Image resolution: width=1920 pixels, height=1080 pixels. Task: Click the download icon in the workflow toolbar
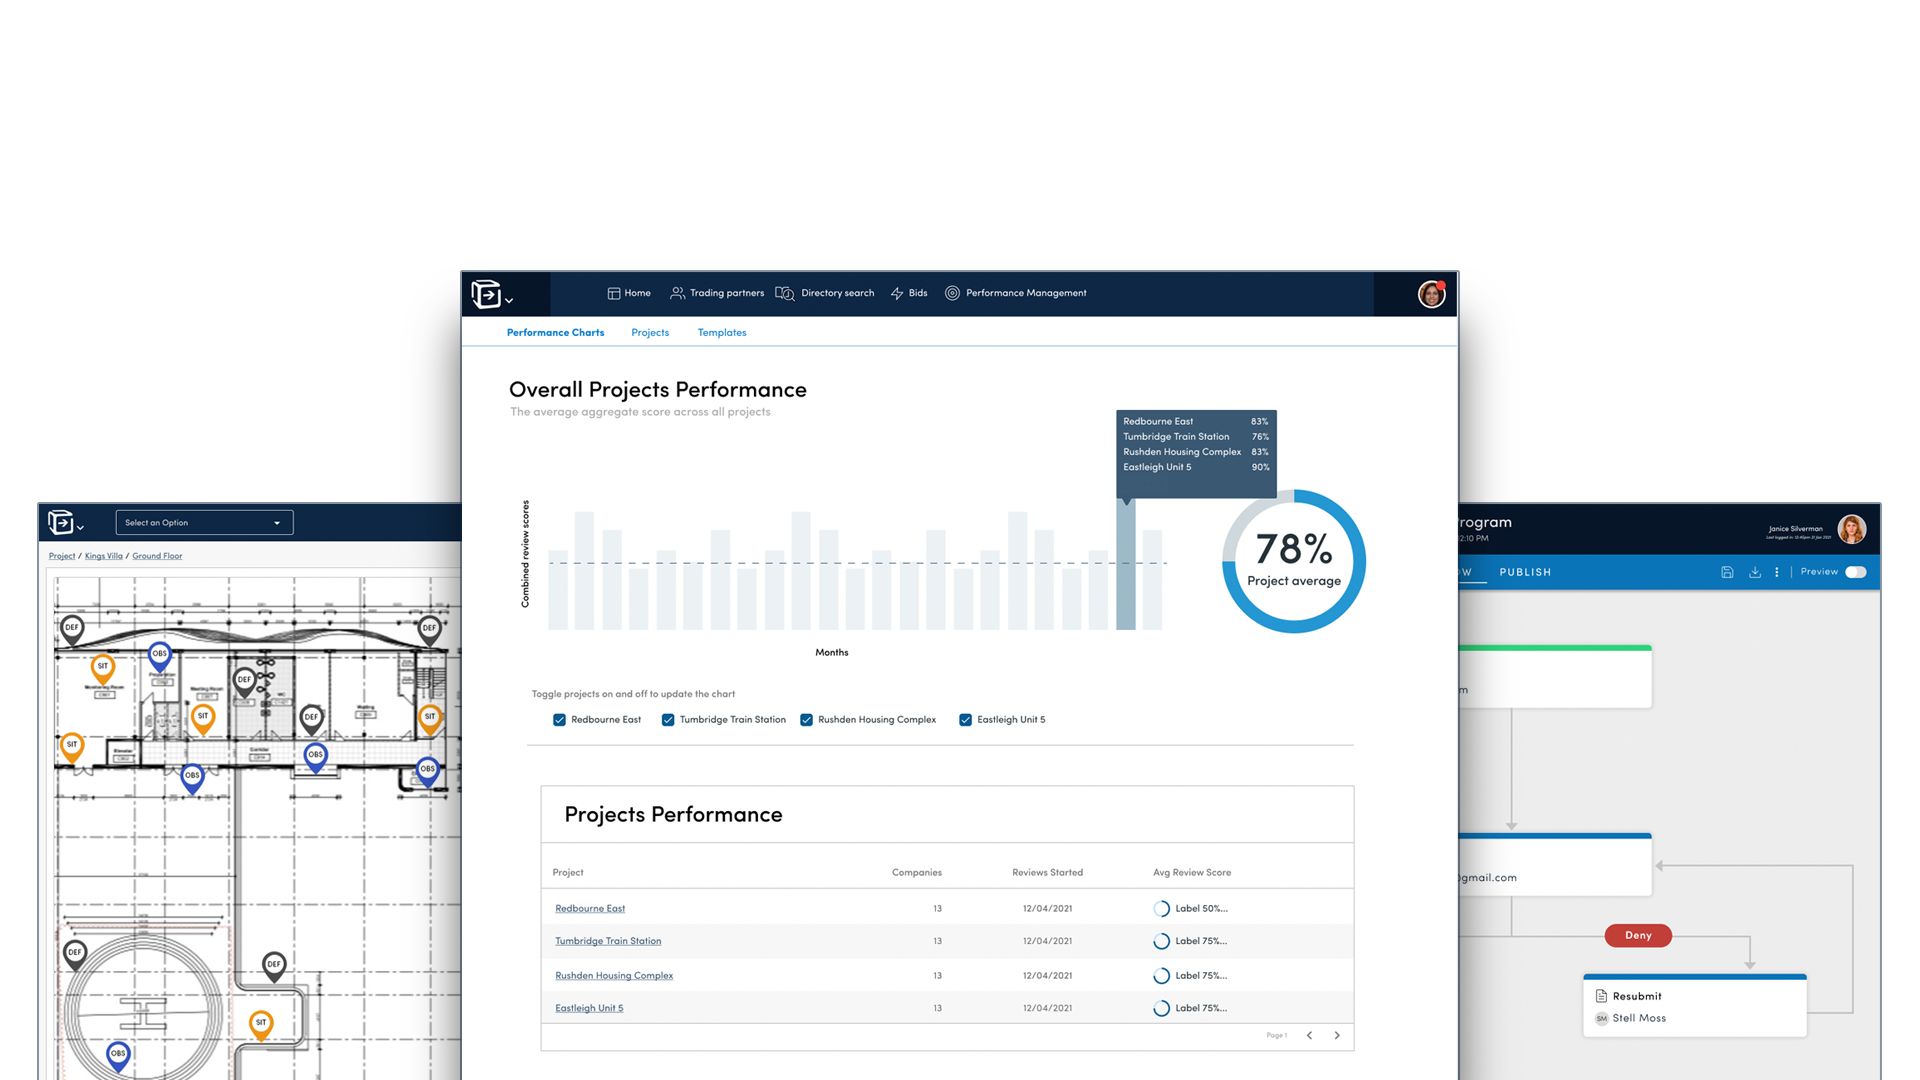(1755, 573)
